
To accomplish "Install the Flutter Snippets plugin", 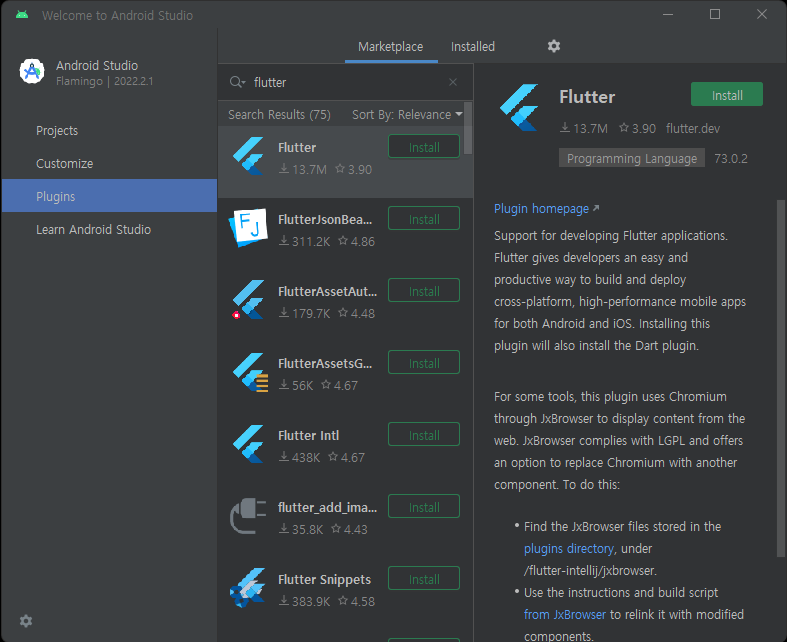I will [x=424, y=578].
